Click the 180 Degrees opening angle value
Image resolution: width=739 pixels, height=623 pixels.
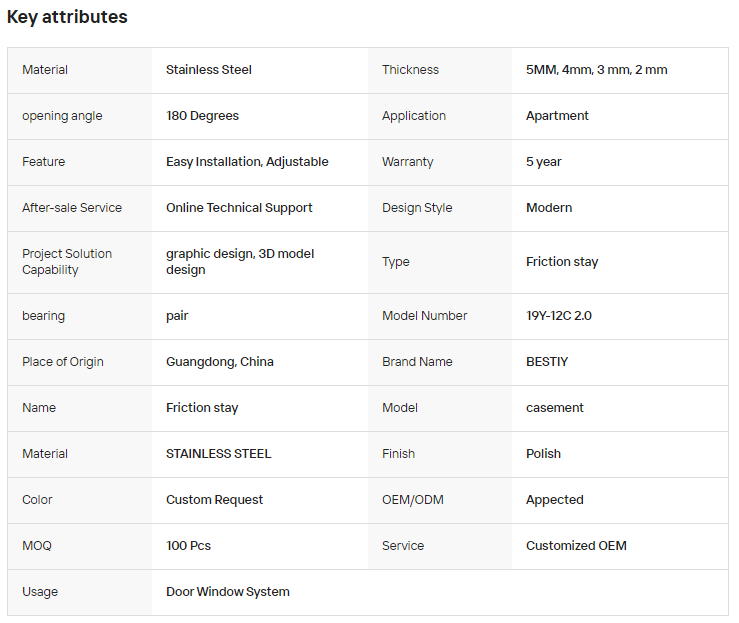coord(202,116)
